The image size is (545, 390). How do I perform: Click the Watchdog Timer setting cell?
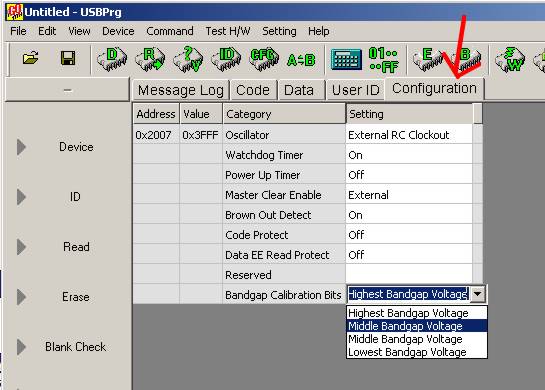[x=409, y=155]
